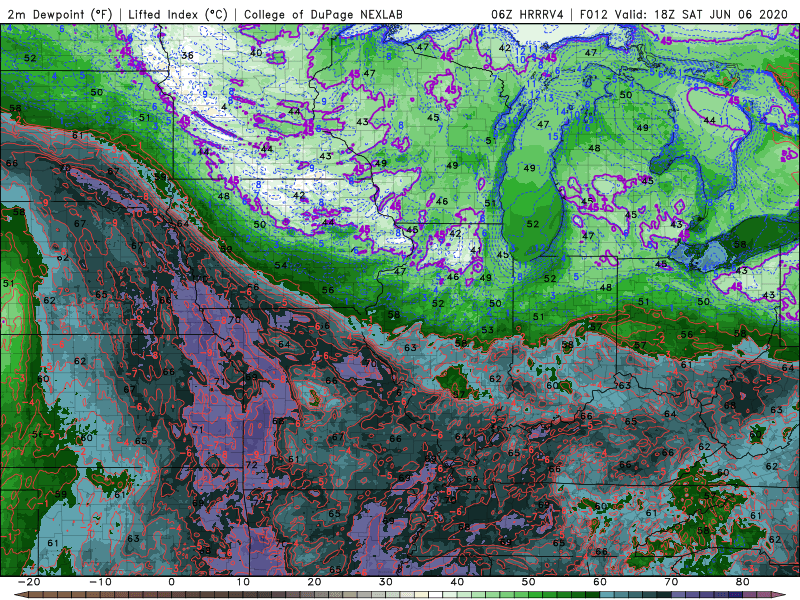Click the 10 label on the color scale
This screenshot has height=600, width=800.
243,582
